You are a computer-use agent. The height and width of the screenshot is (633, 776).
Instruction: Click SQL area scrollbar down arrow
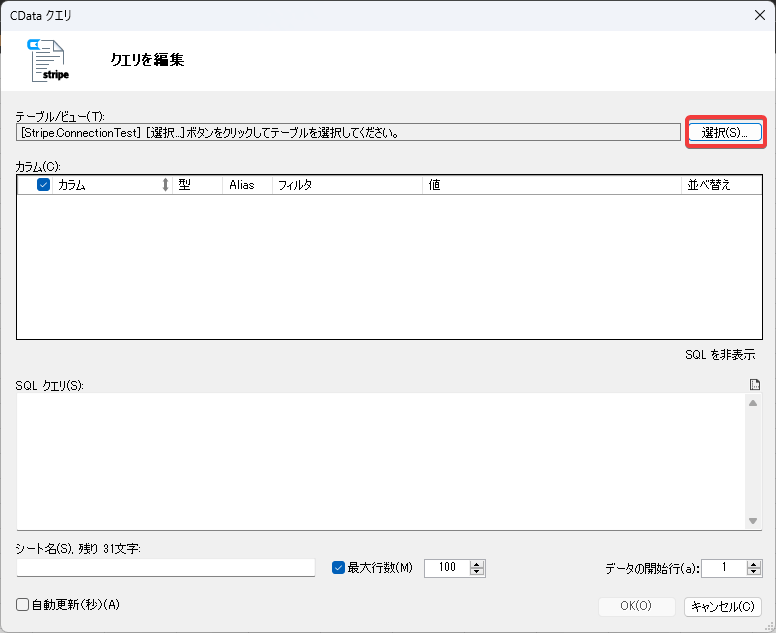tap(753, 521)
